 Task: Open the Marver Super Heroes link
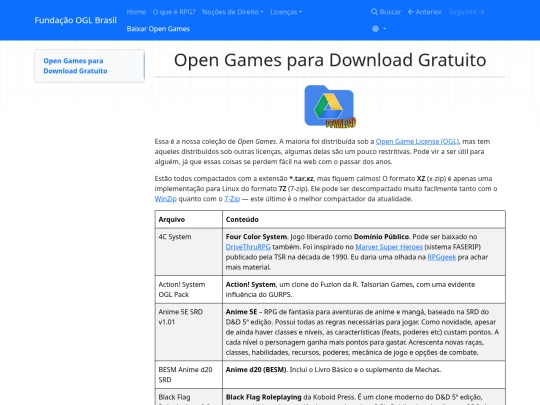tap(389, 247)
